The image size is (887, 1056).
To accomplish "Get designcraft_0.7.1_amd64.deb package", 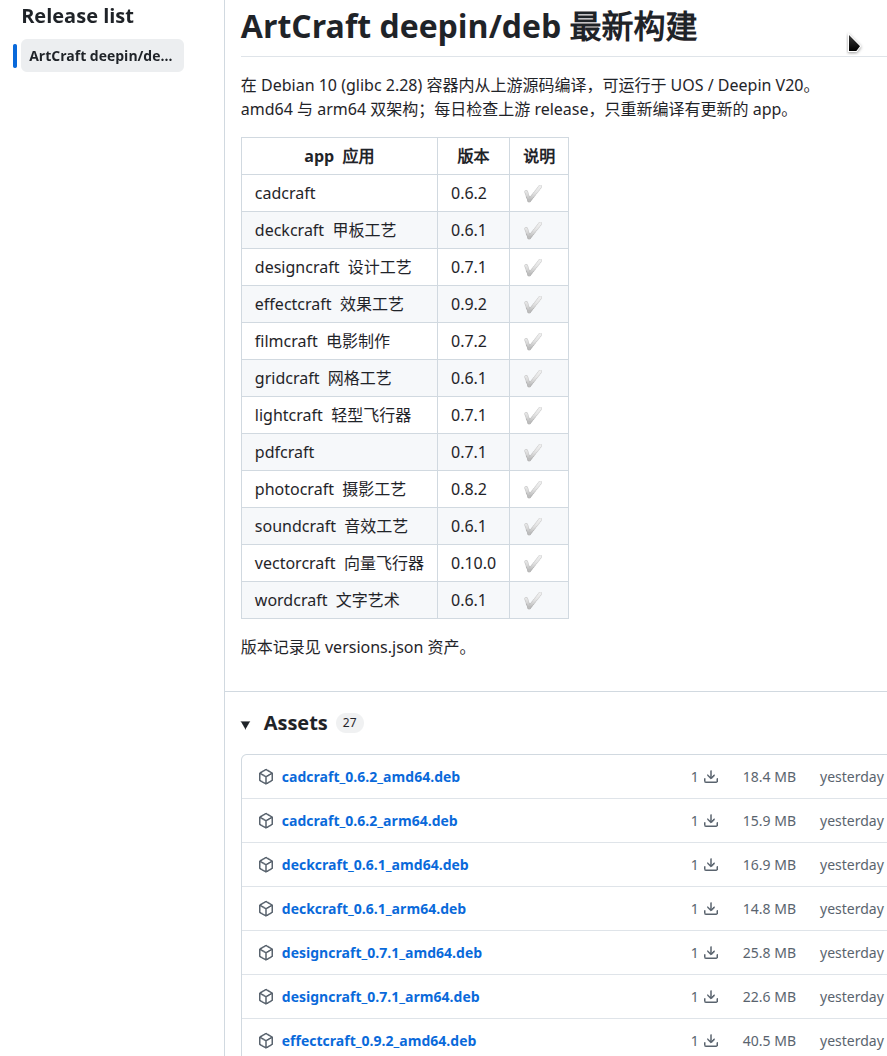I will (x=382, y=952).
